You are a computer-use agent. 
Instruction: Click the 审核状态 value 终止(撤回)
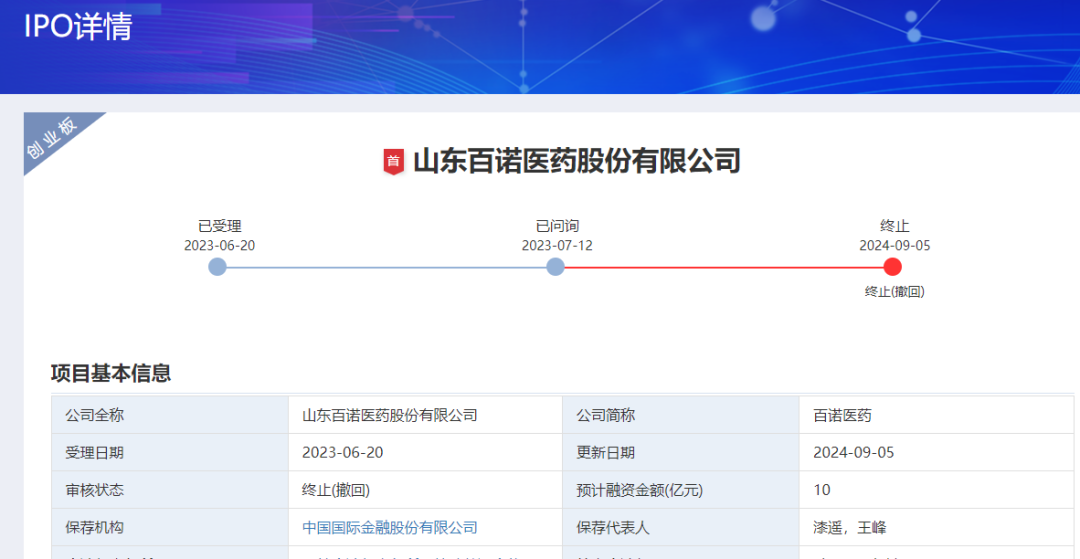(x=336, y=491)
